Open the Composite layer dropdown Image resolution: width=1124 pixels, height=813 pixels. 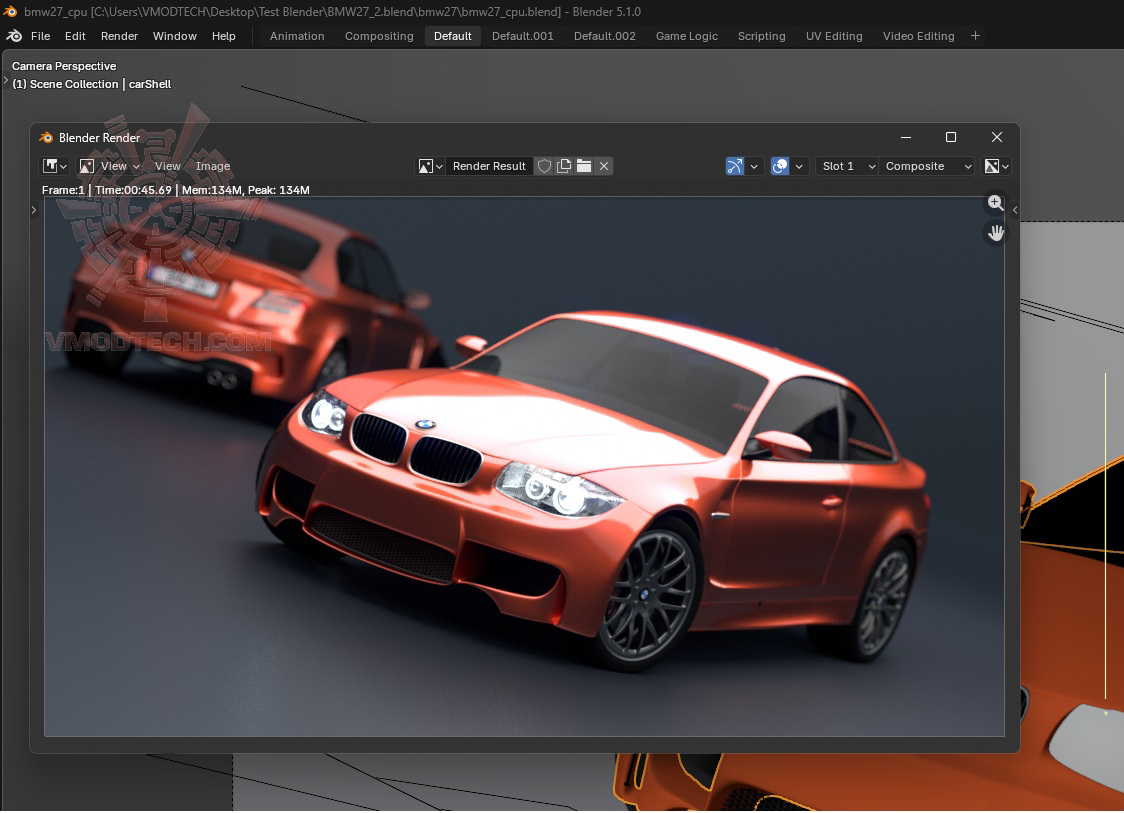(x=927, y=166)
